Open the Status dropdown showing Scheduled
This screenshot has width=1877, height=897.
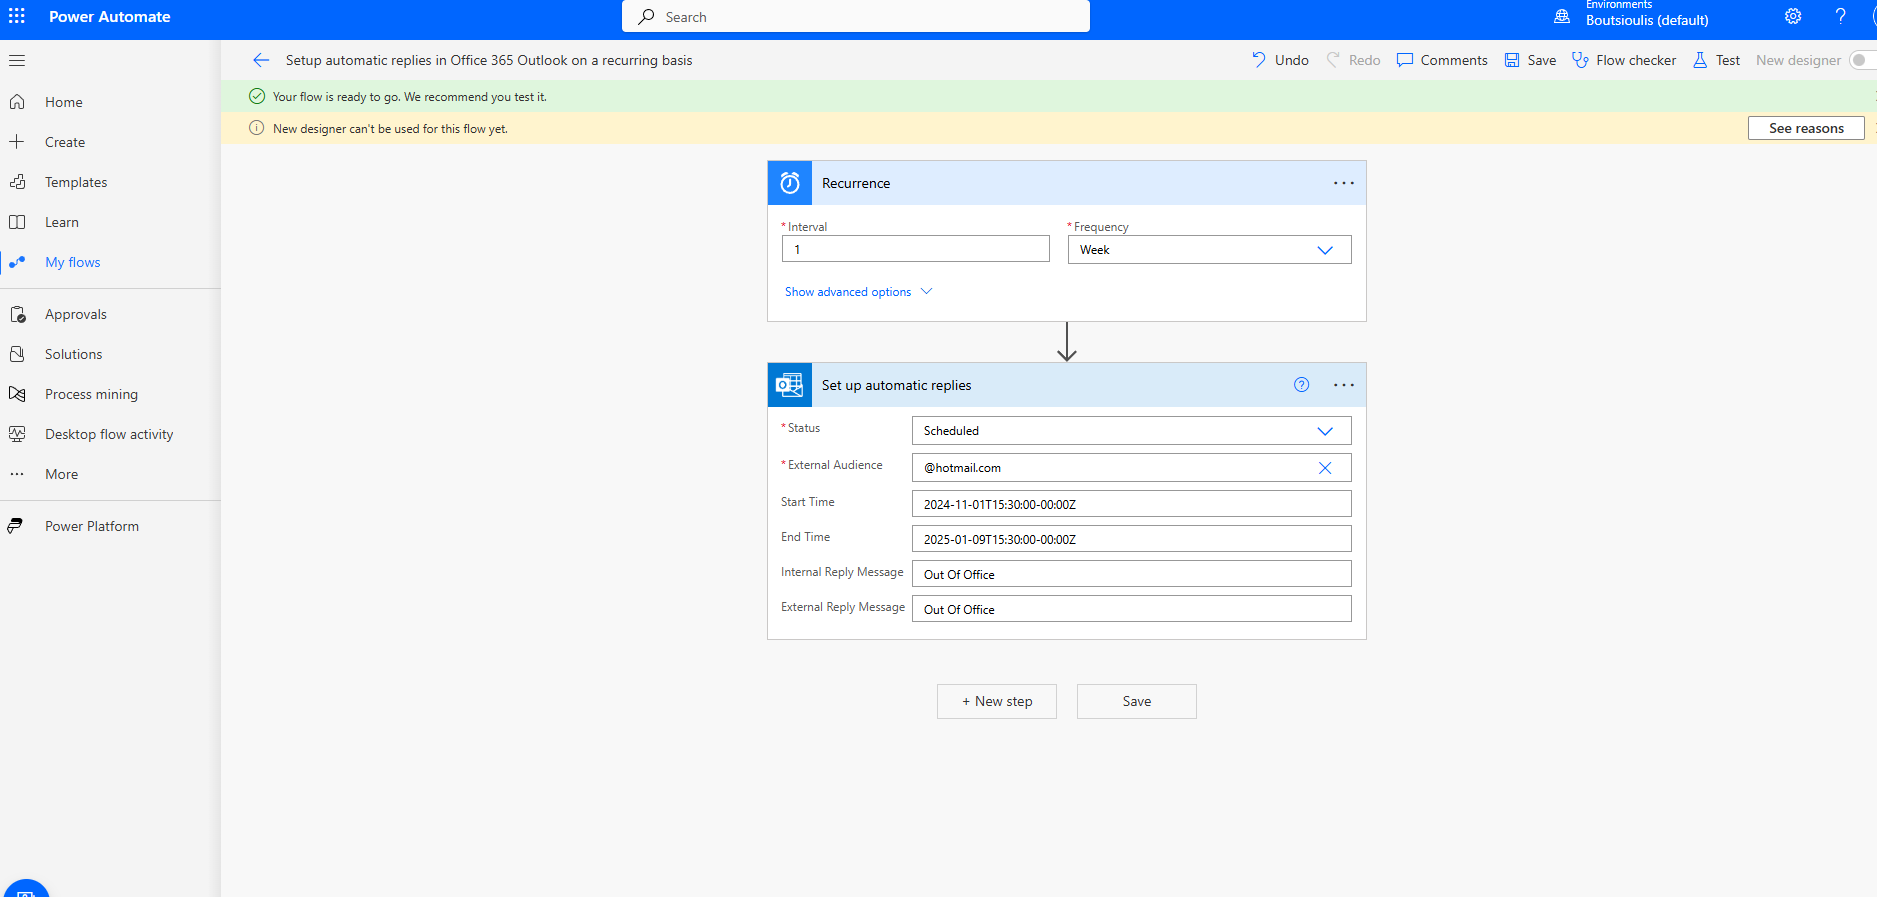[1131, 431]
